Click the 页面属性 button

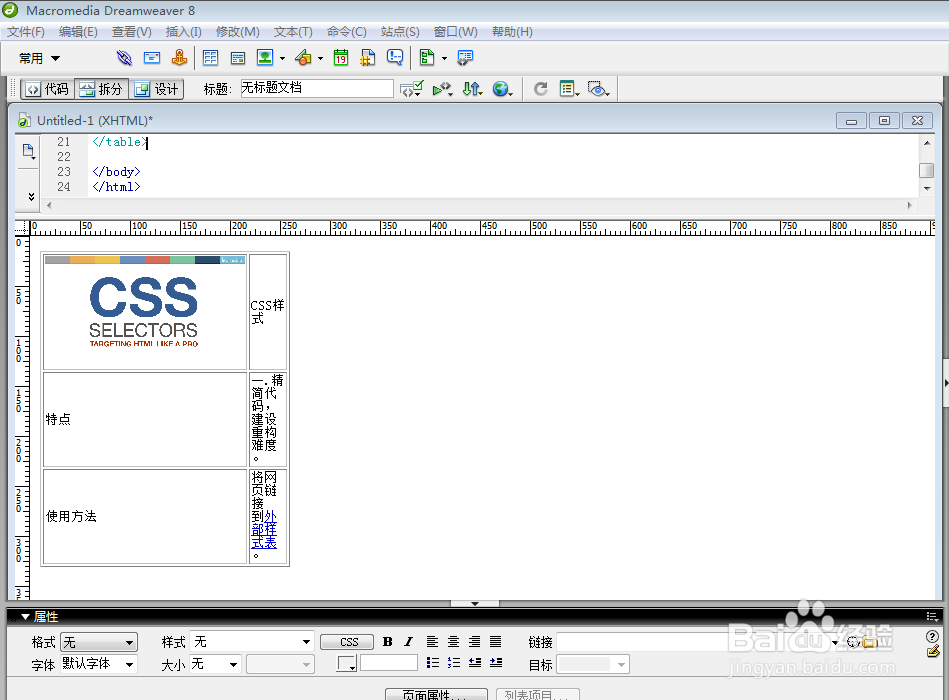436,694
